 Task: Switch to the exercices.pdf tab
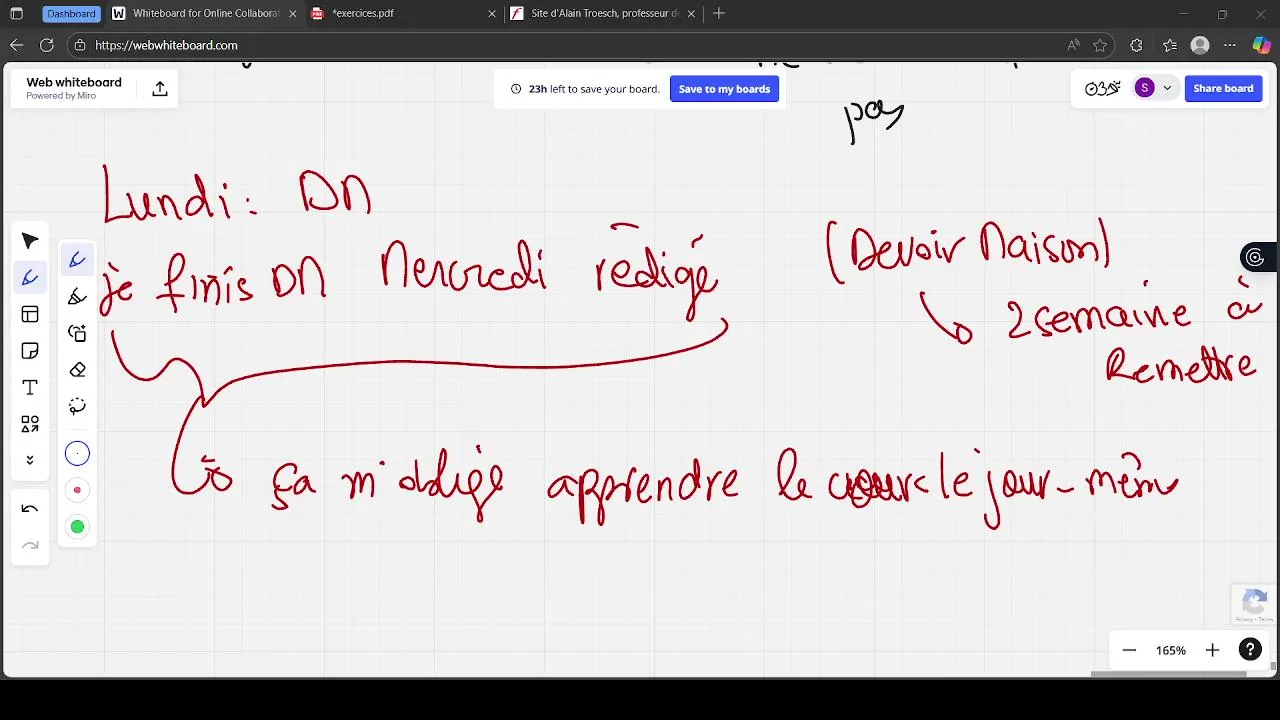click(x=401, y=14)
